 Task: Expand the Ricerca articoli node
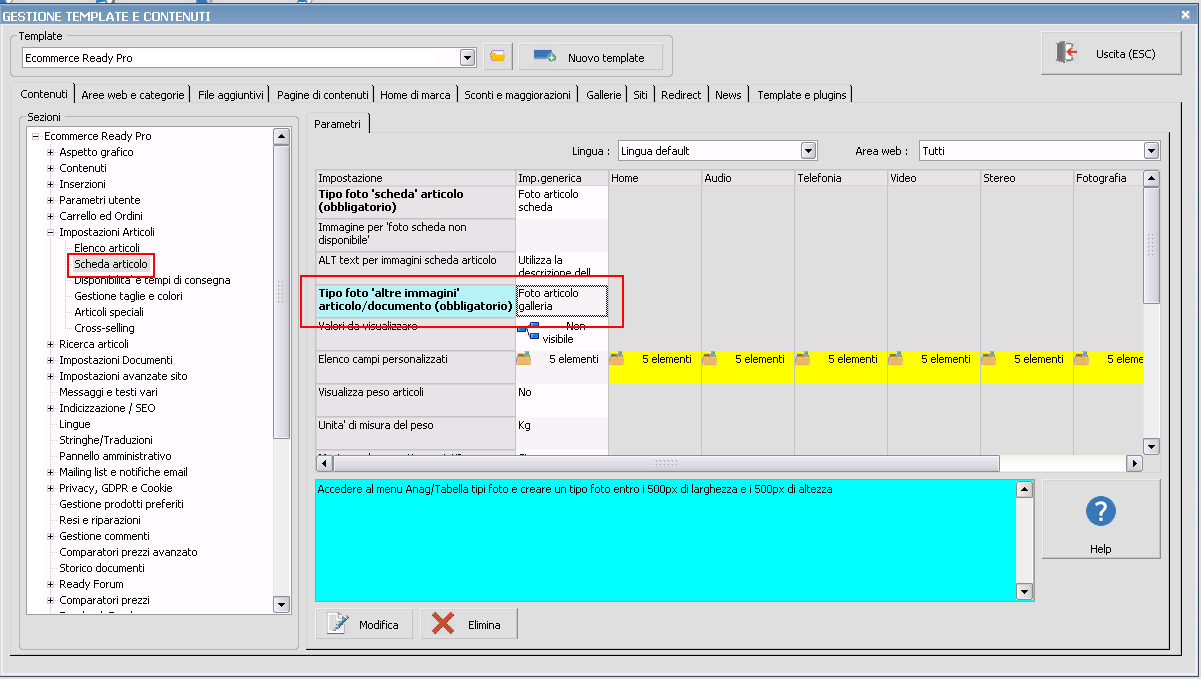[x=50, y=344]
